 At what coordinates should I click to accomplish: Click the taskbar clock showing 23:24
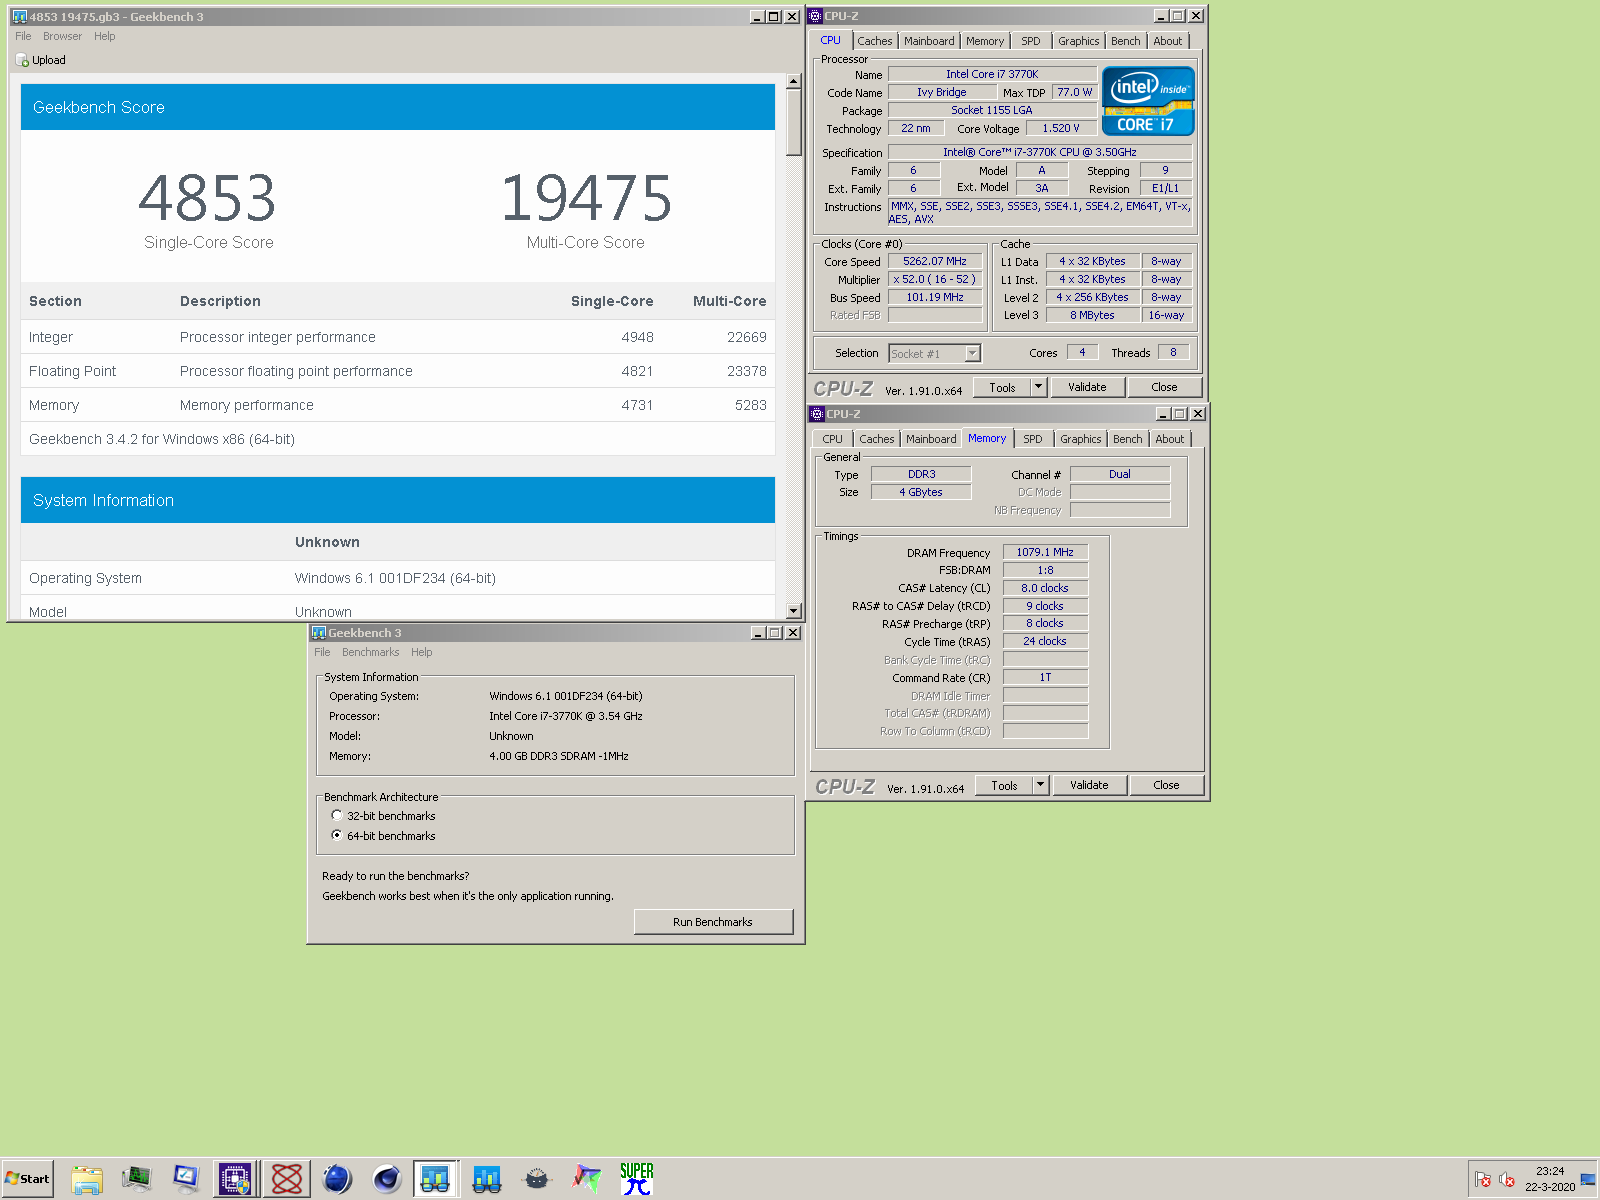[x=1550, y=1171]
